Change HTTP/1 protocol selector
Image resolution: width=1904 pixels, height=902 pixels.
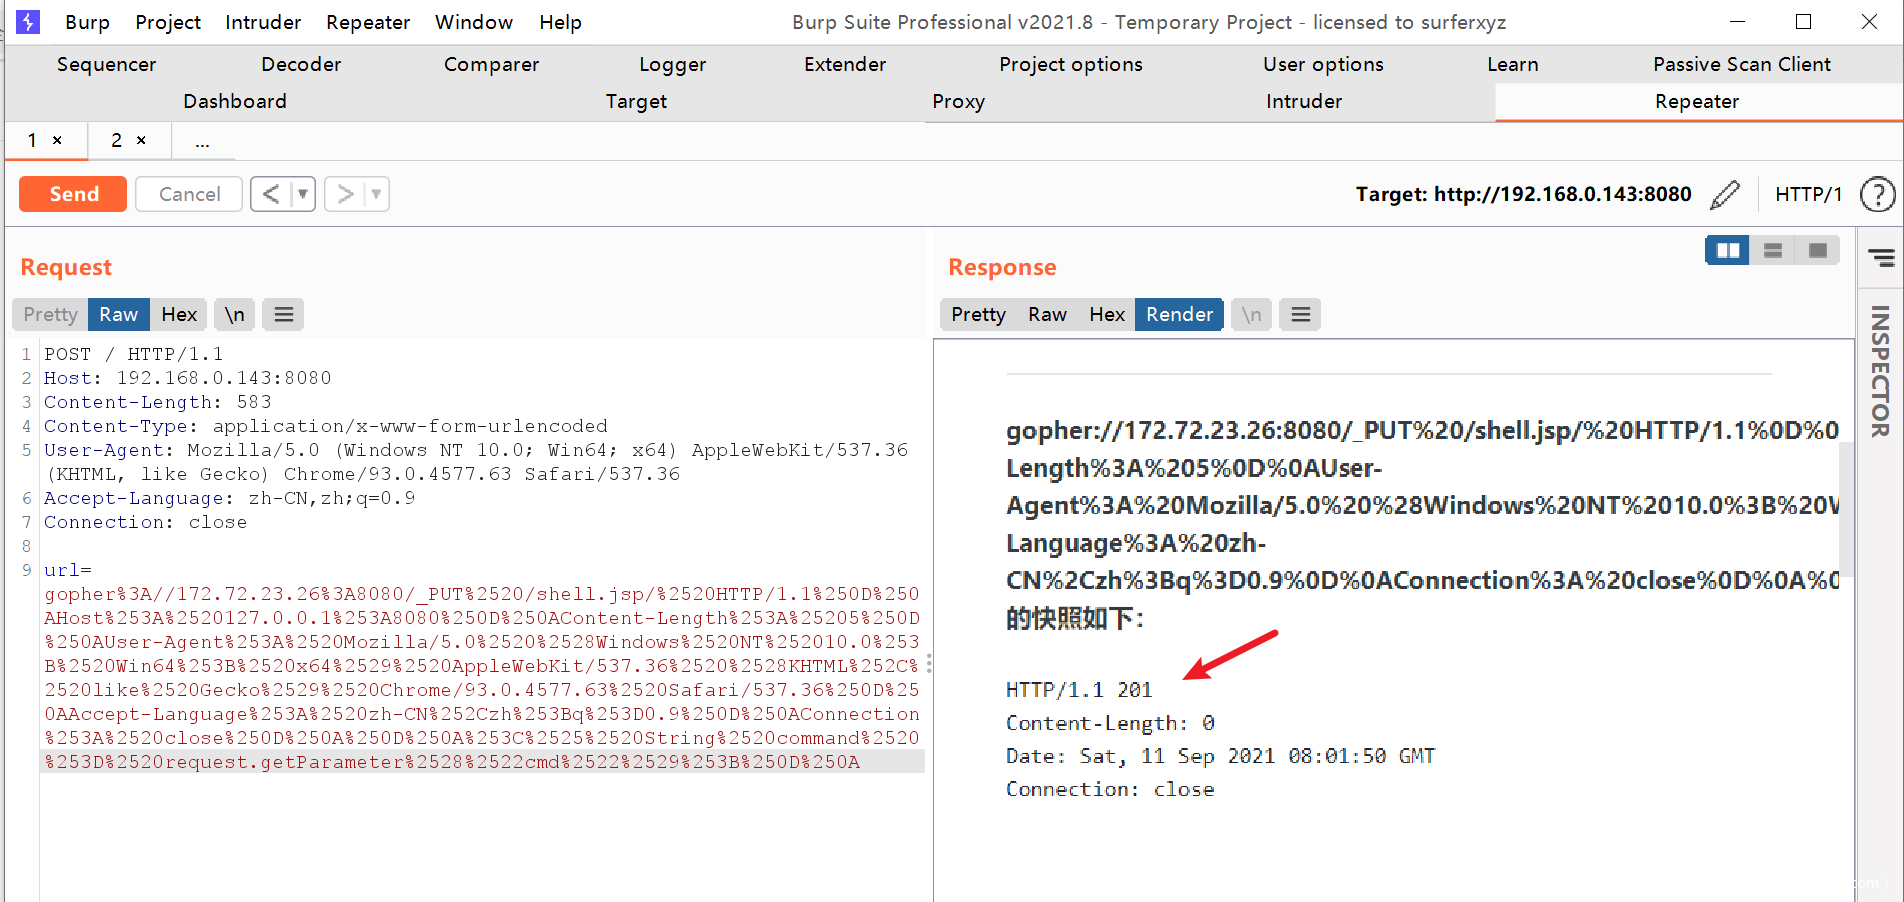[1808, 194]
